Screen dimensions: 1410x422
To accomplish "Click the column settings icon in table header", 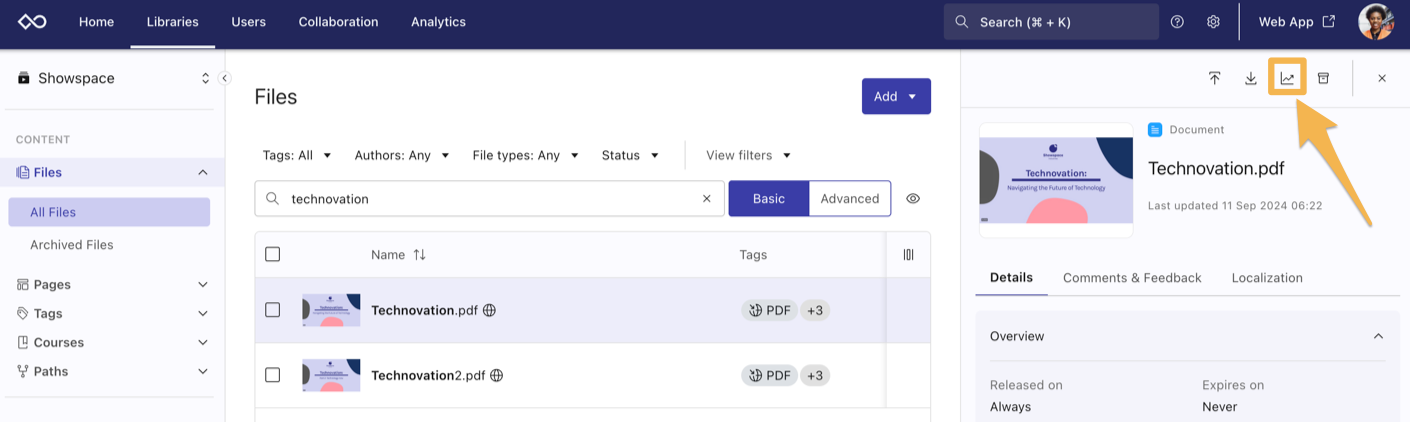I will 908,255.
